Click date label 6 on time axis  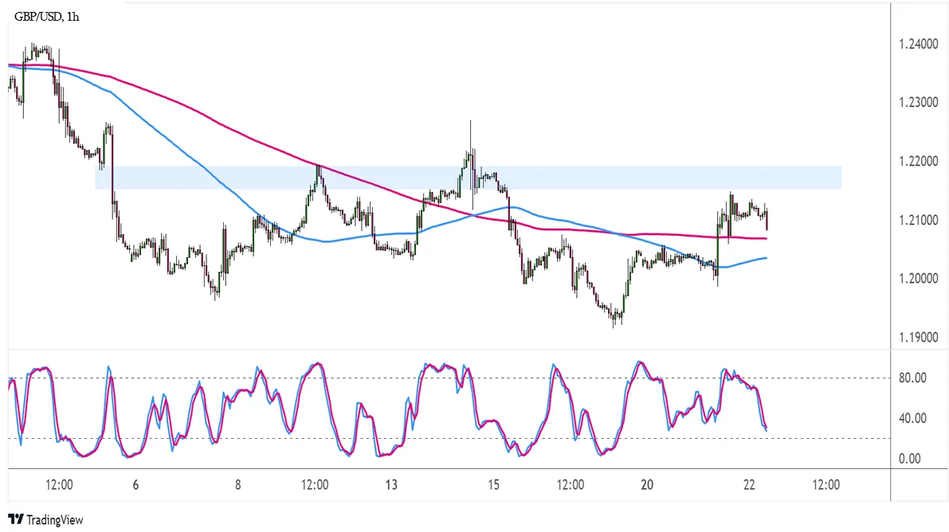coord(134,485)
